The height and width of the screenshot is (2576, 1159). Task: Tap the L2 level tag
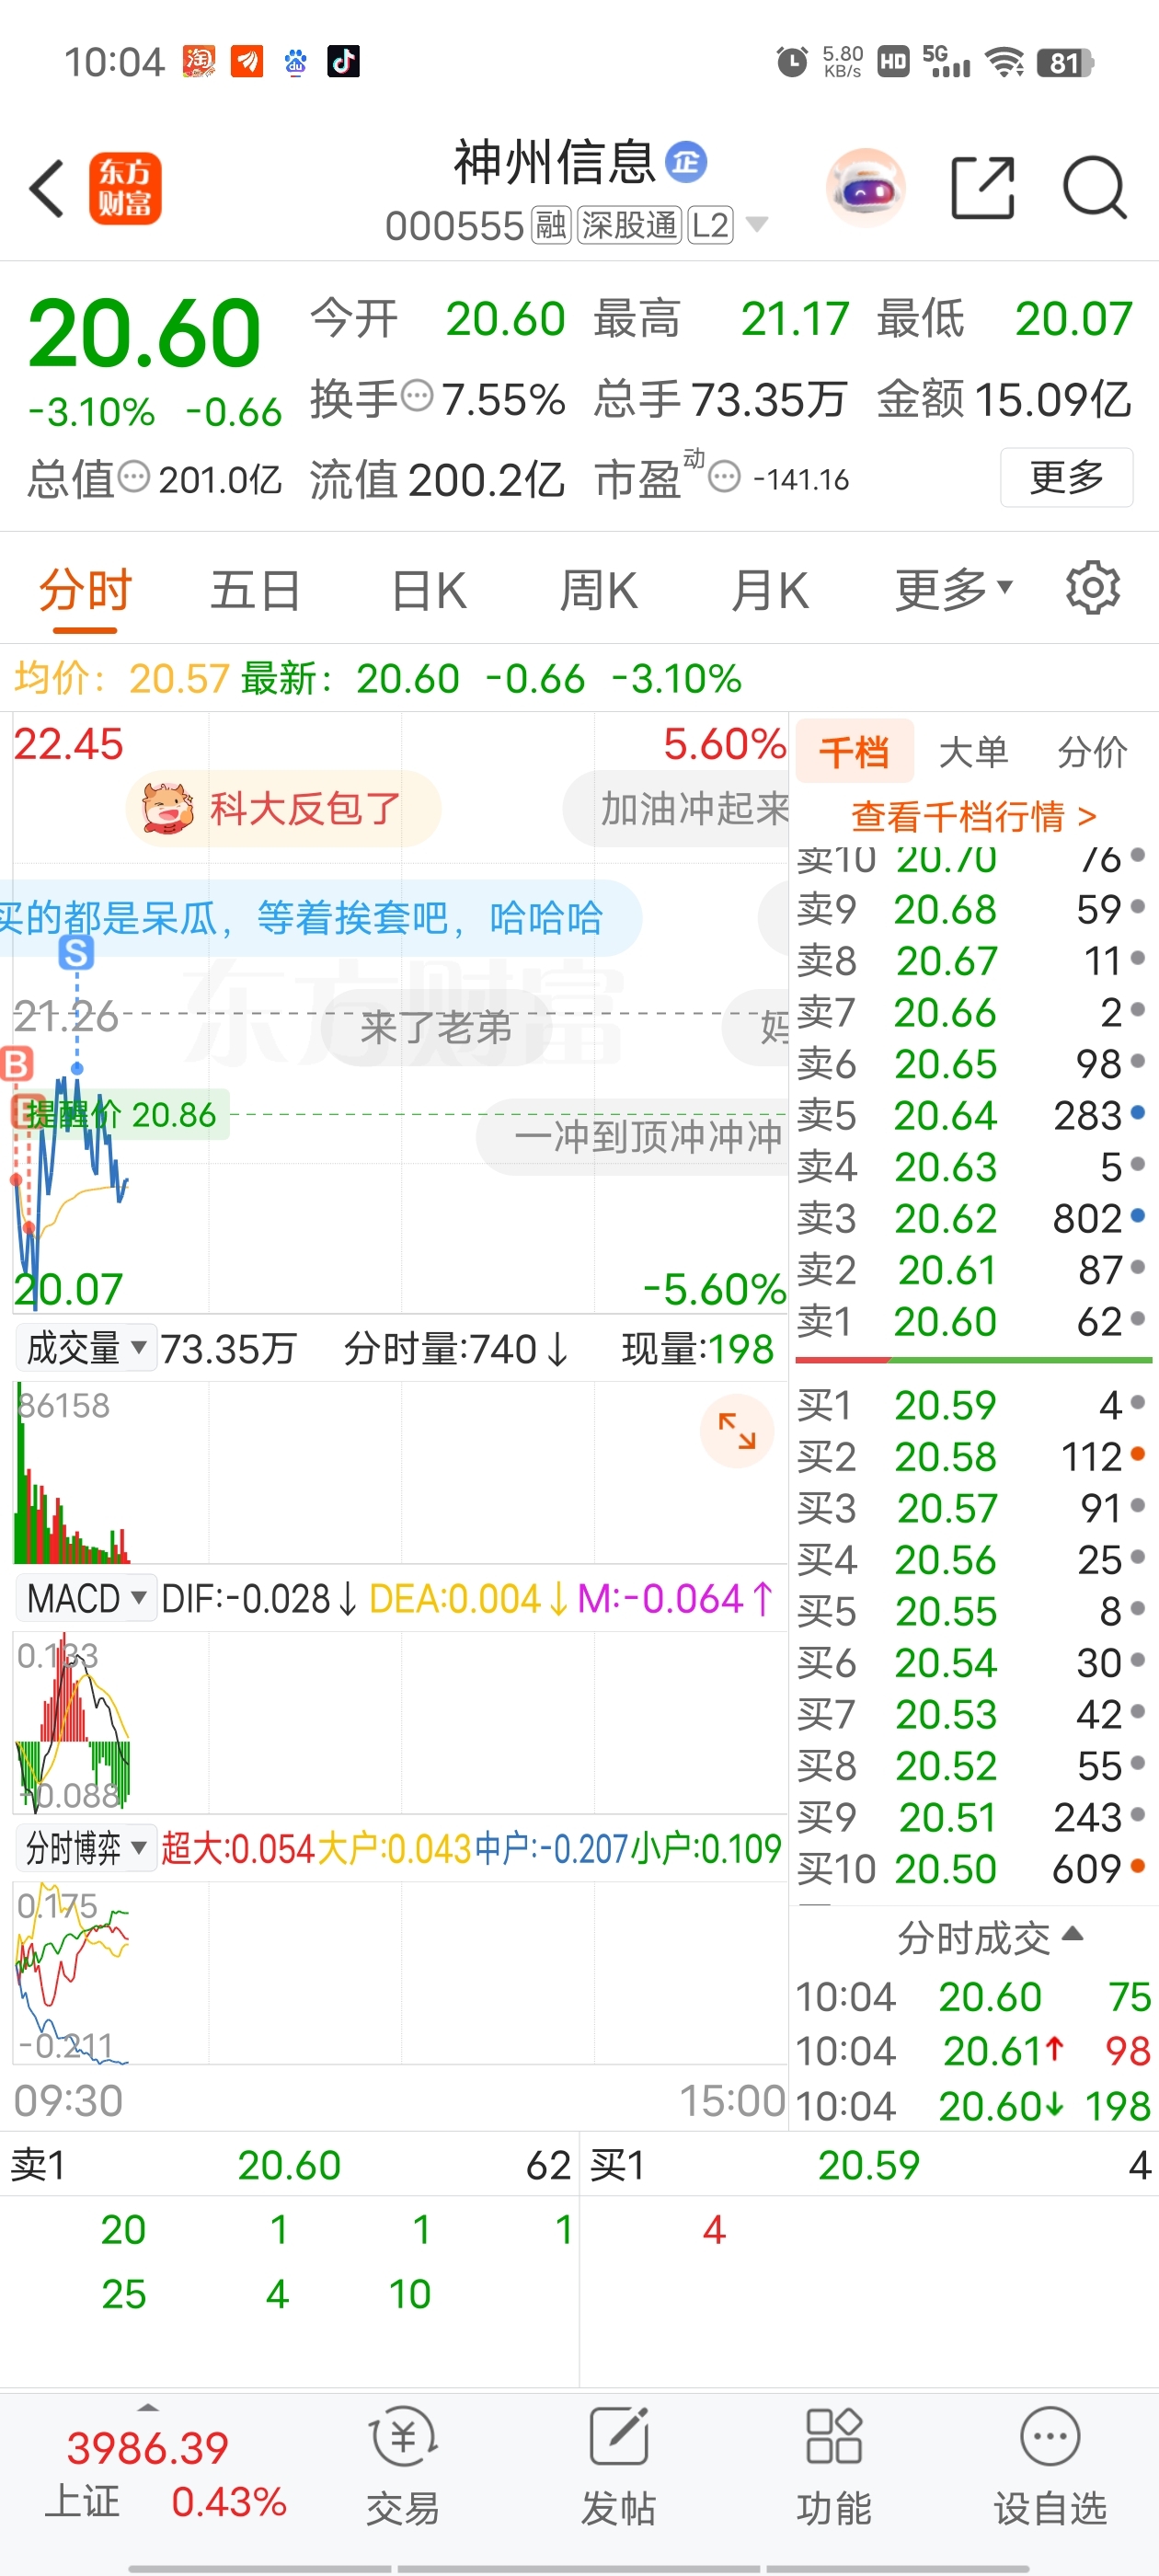tap(710, 226)
